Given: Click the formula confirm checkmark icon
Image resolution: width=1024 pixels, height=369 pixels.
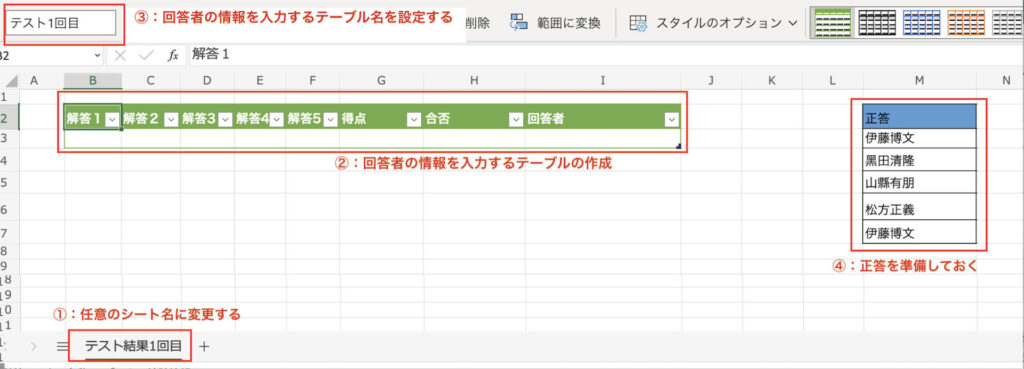Looking at the screenshot, I should click(146, 56).
